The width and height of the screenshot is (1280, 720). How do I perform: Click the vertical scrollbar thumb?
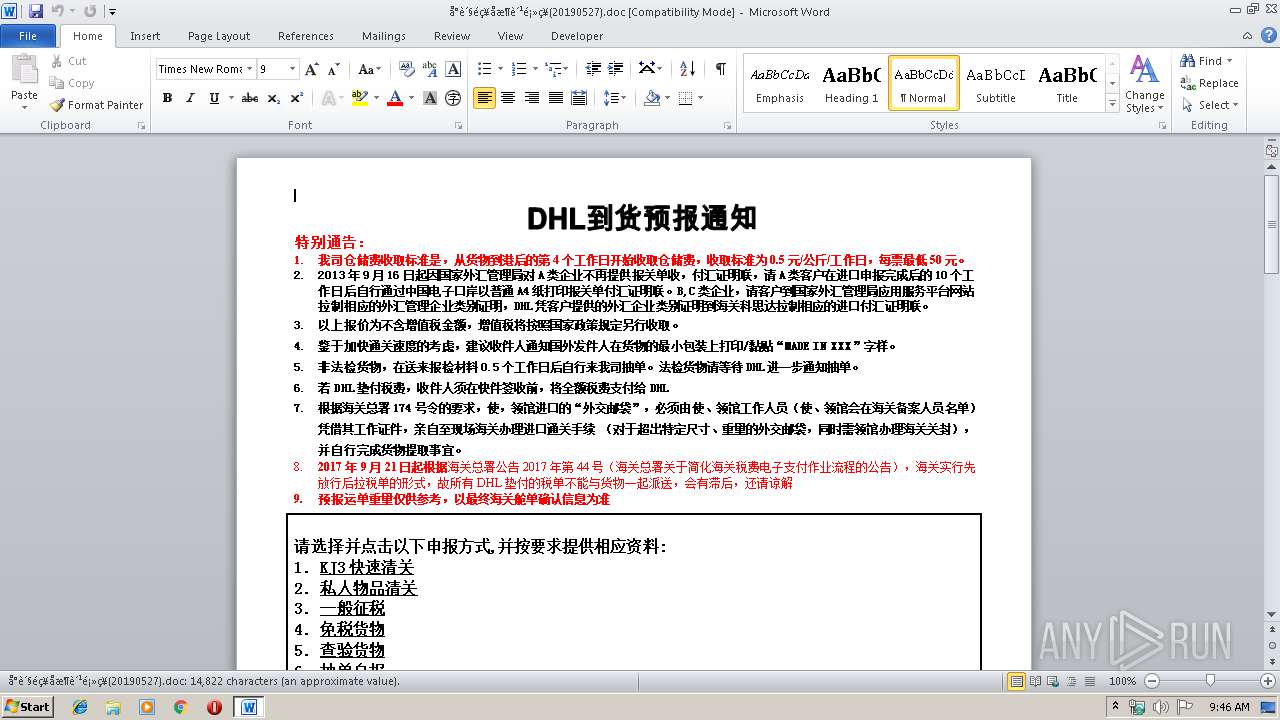point(1271,225)
